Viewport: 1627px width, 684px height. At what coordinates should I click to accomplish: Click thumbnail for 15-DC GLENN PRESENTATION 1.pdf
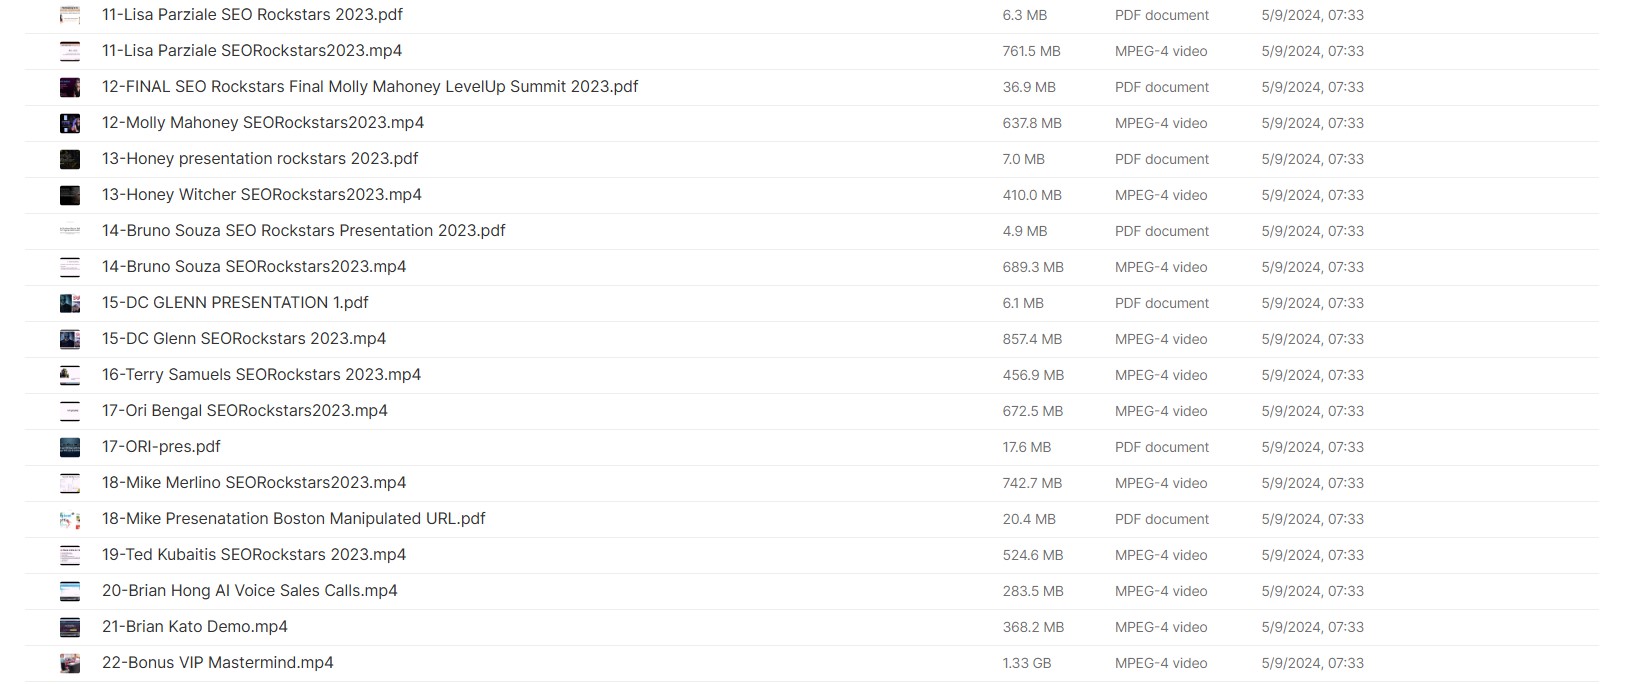click(70, 303)
